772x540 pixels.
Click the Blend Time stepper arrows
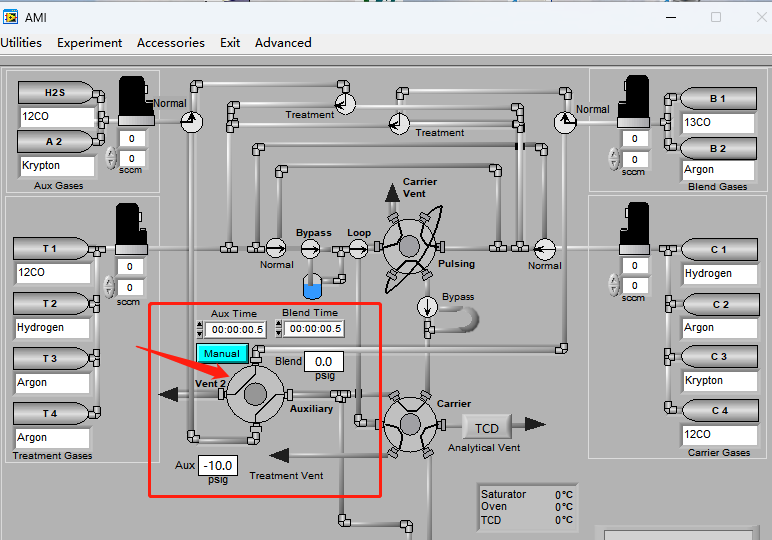pyautogui.click(x=277, y=329)
